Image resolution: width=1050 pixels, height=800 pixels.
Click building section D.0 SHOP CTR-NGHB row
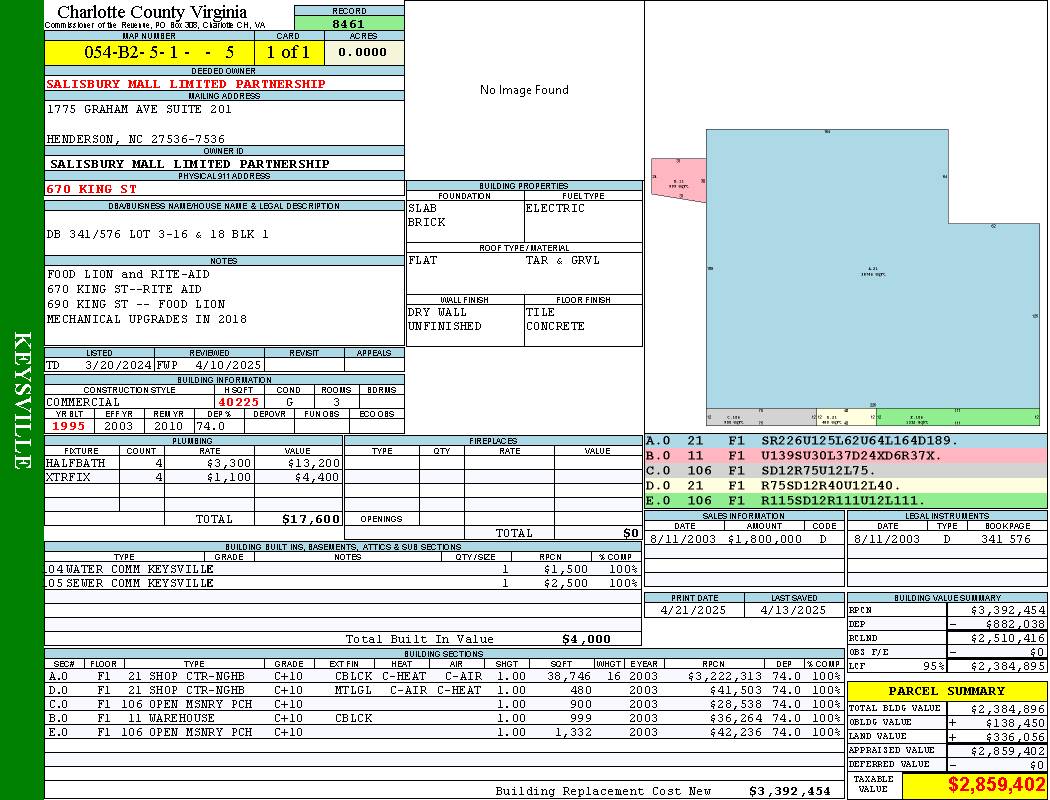tap(445, 690)
